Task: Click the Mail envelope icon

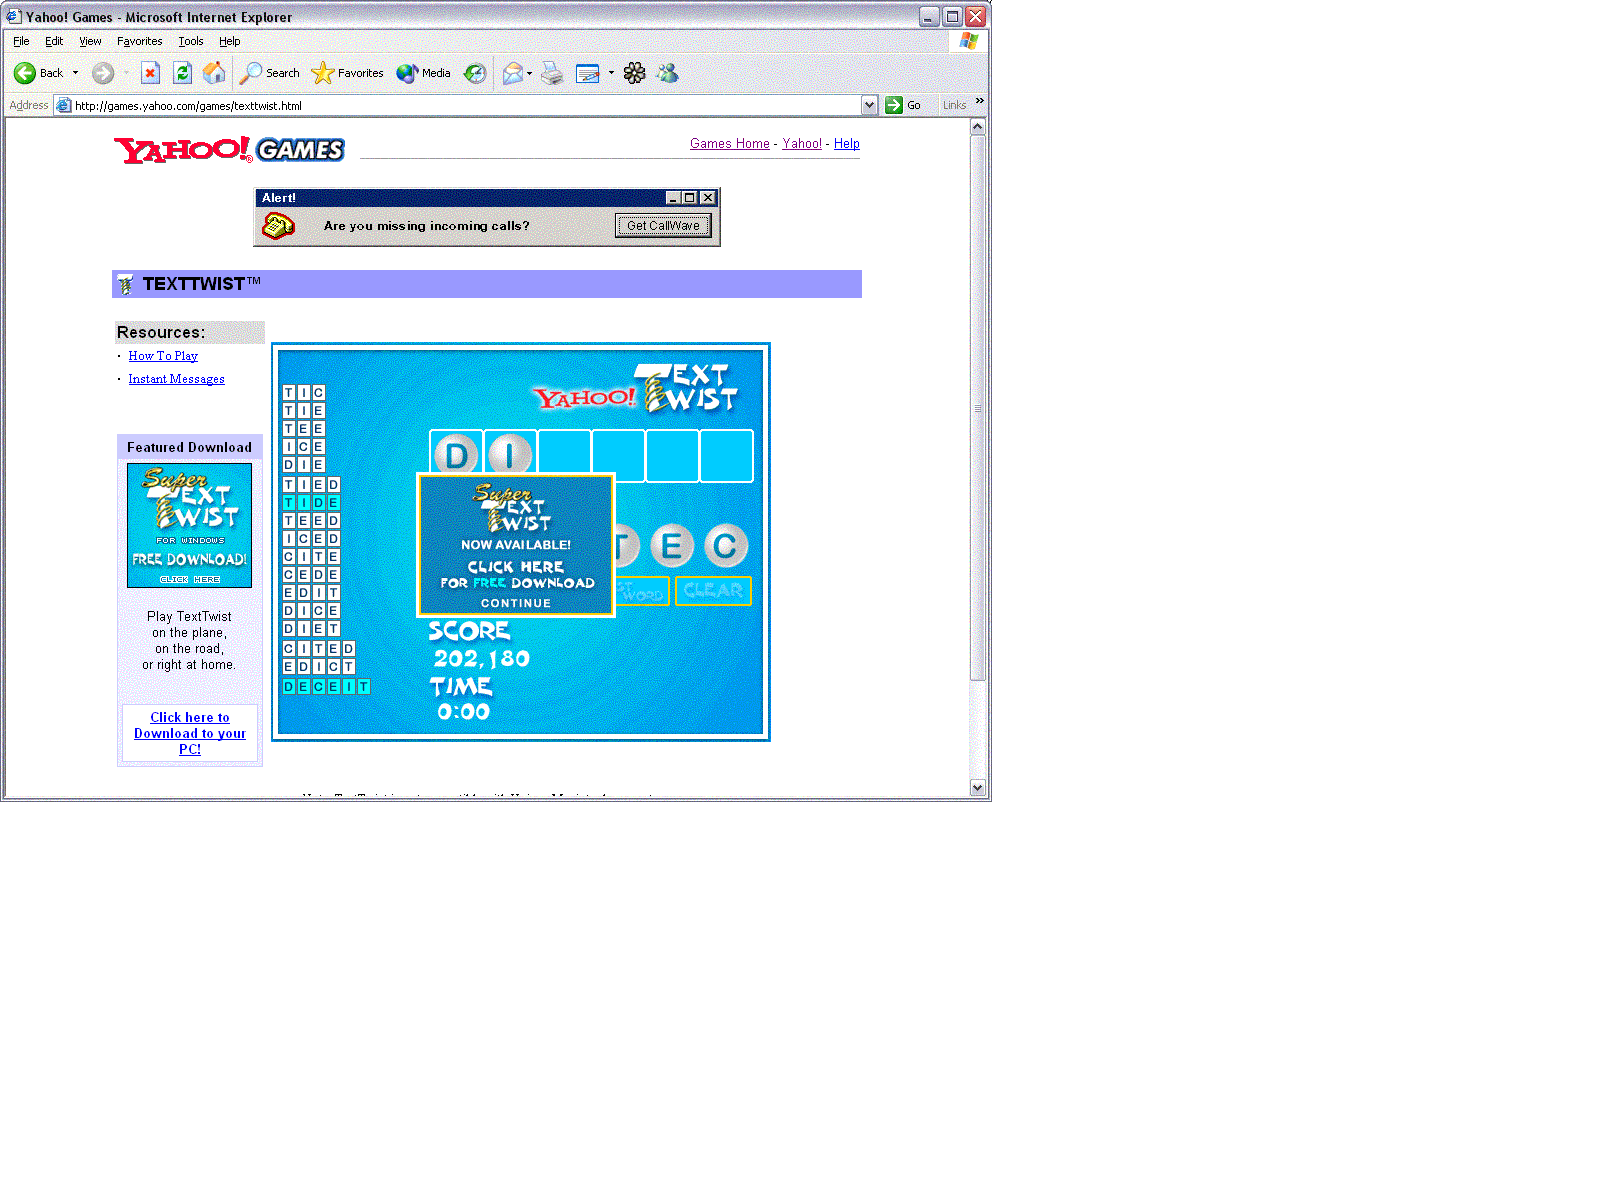Action: click(512, 73)
